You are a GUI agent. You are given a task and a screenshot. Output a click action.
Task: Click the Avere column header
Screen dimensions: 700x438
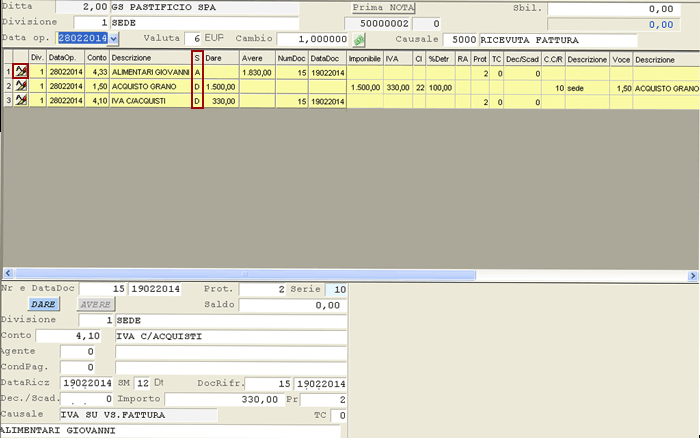click(257, 58)
